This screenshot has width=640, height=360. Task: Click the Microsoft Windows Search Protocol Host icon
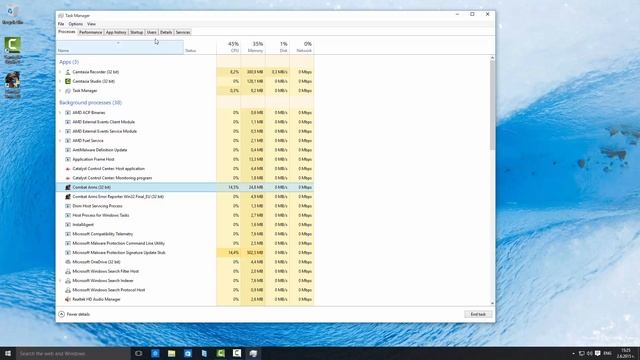click(68, 290)
